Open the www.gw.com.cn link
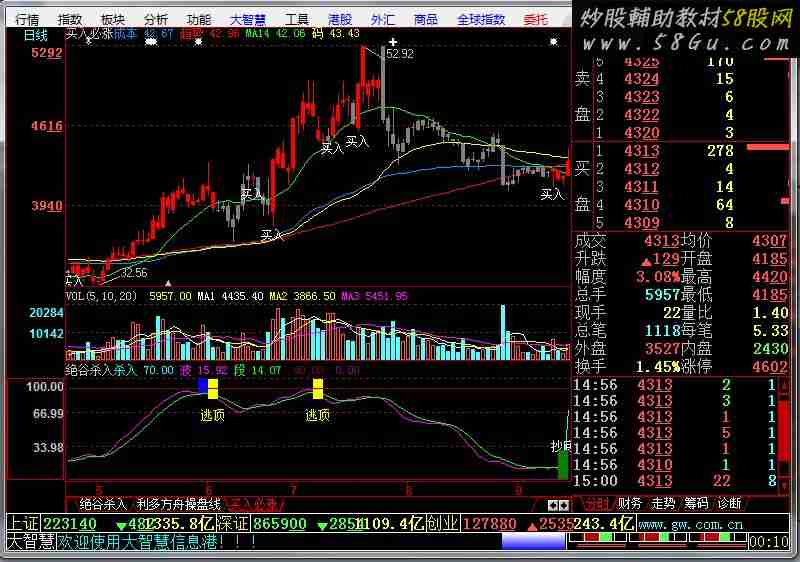The image size is (800, 562). 690,525
